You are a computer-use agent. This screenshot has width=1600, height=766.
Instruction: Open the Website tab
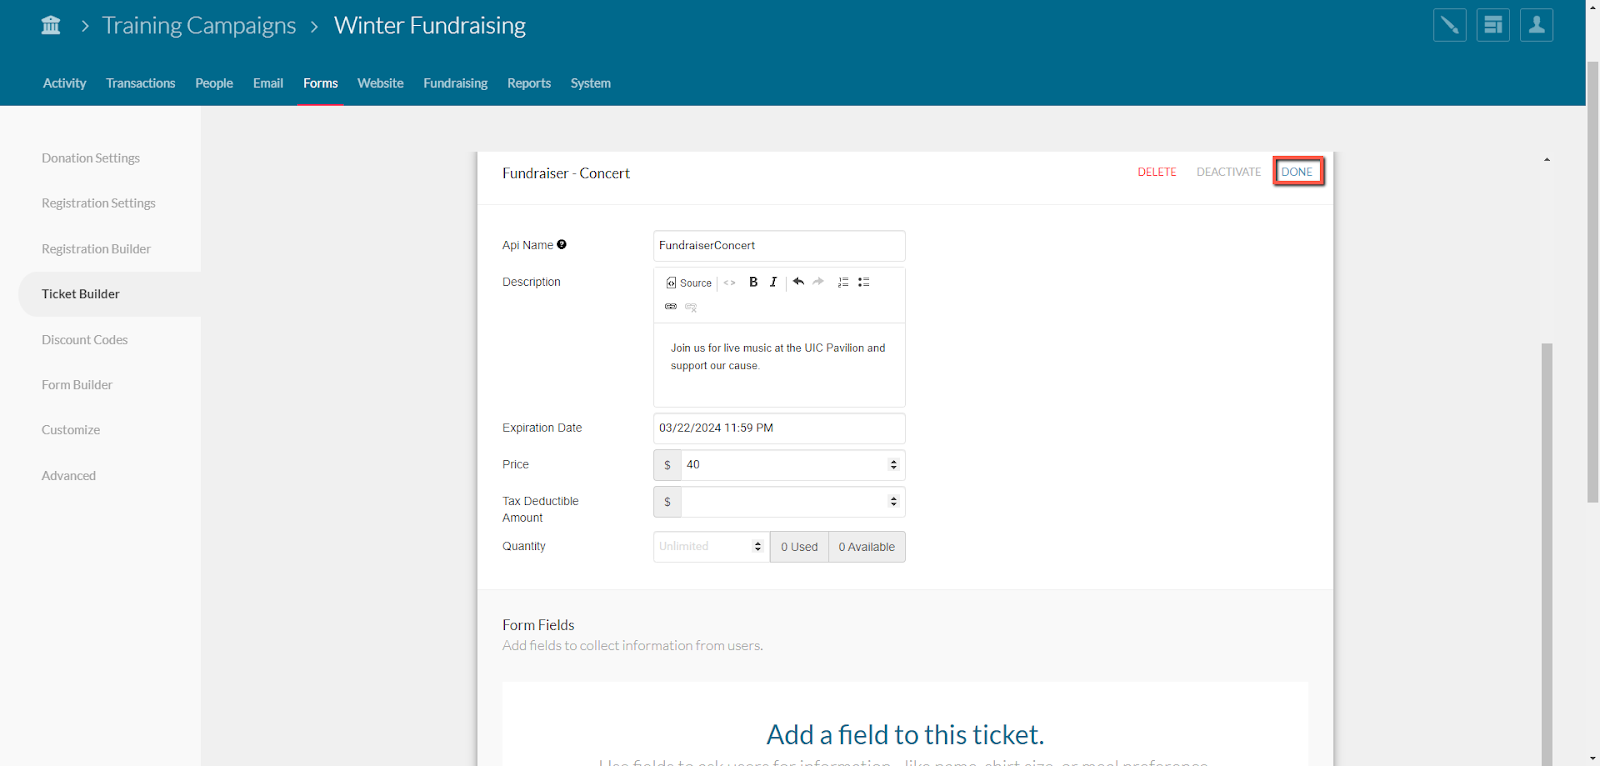(x=380, y=83)
